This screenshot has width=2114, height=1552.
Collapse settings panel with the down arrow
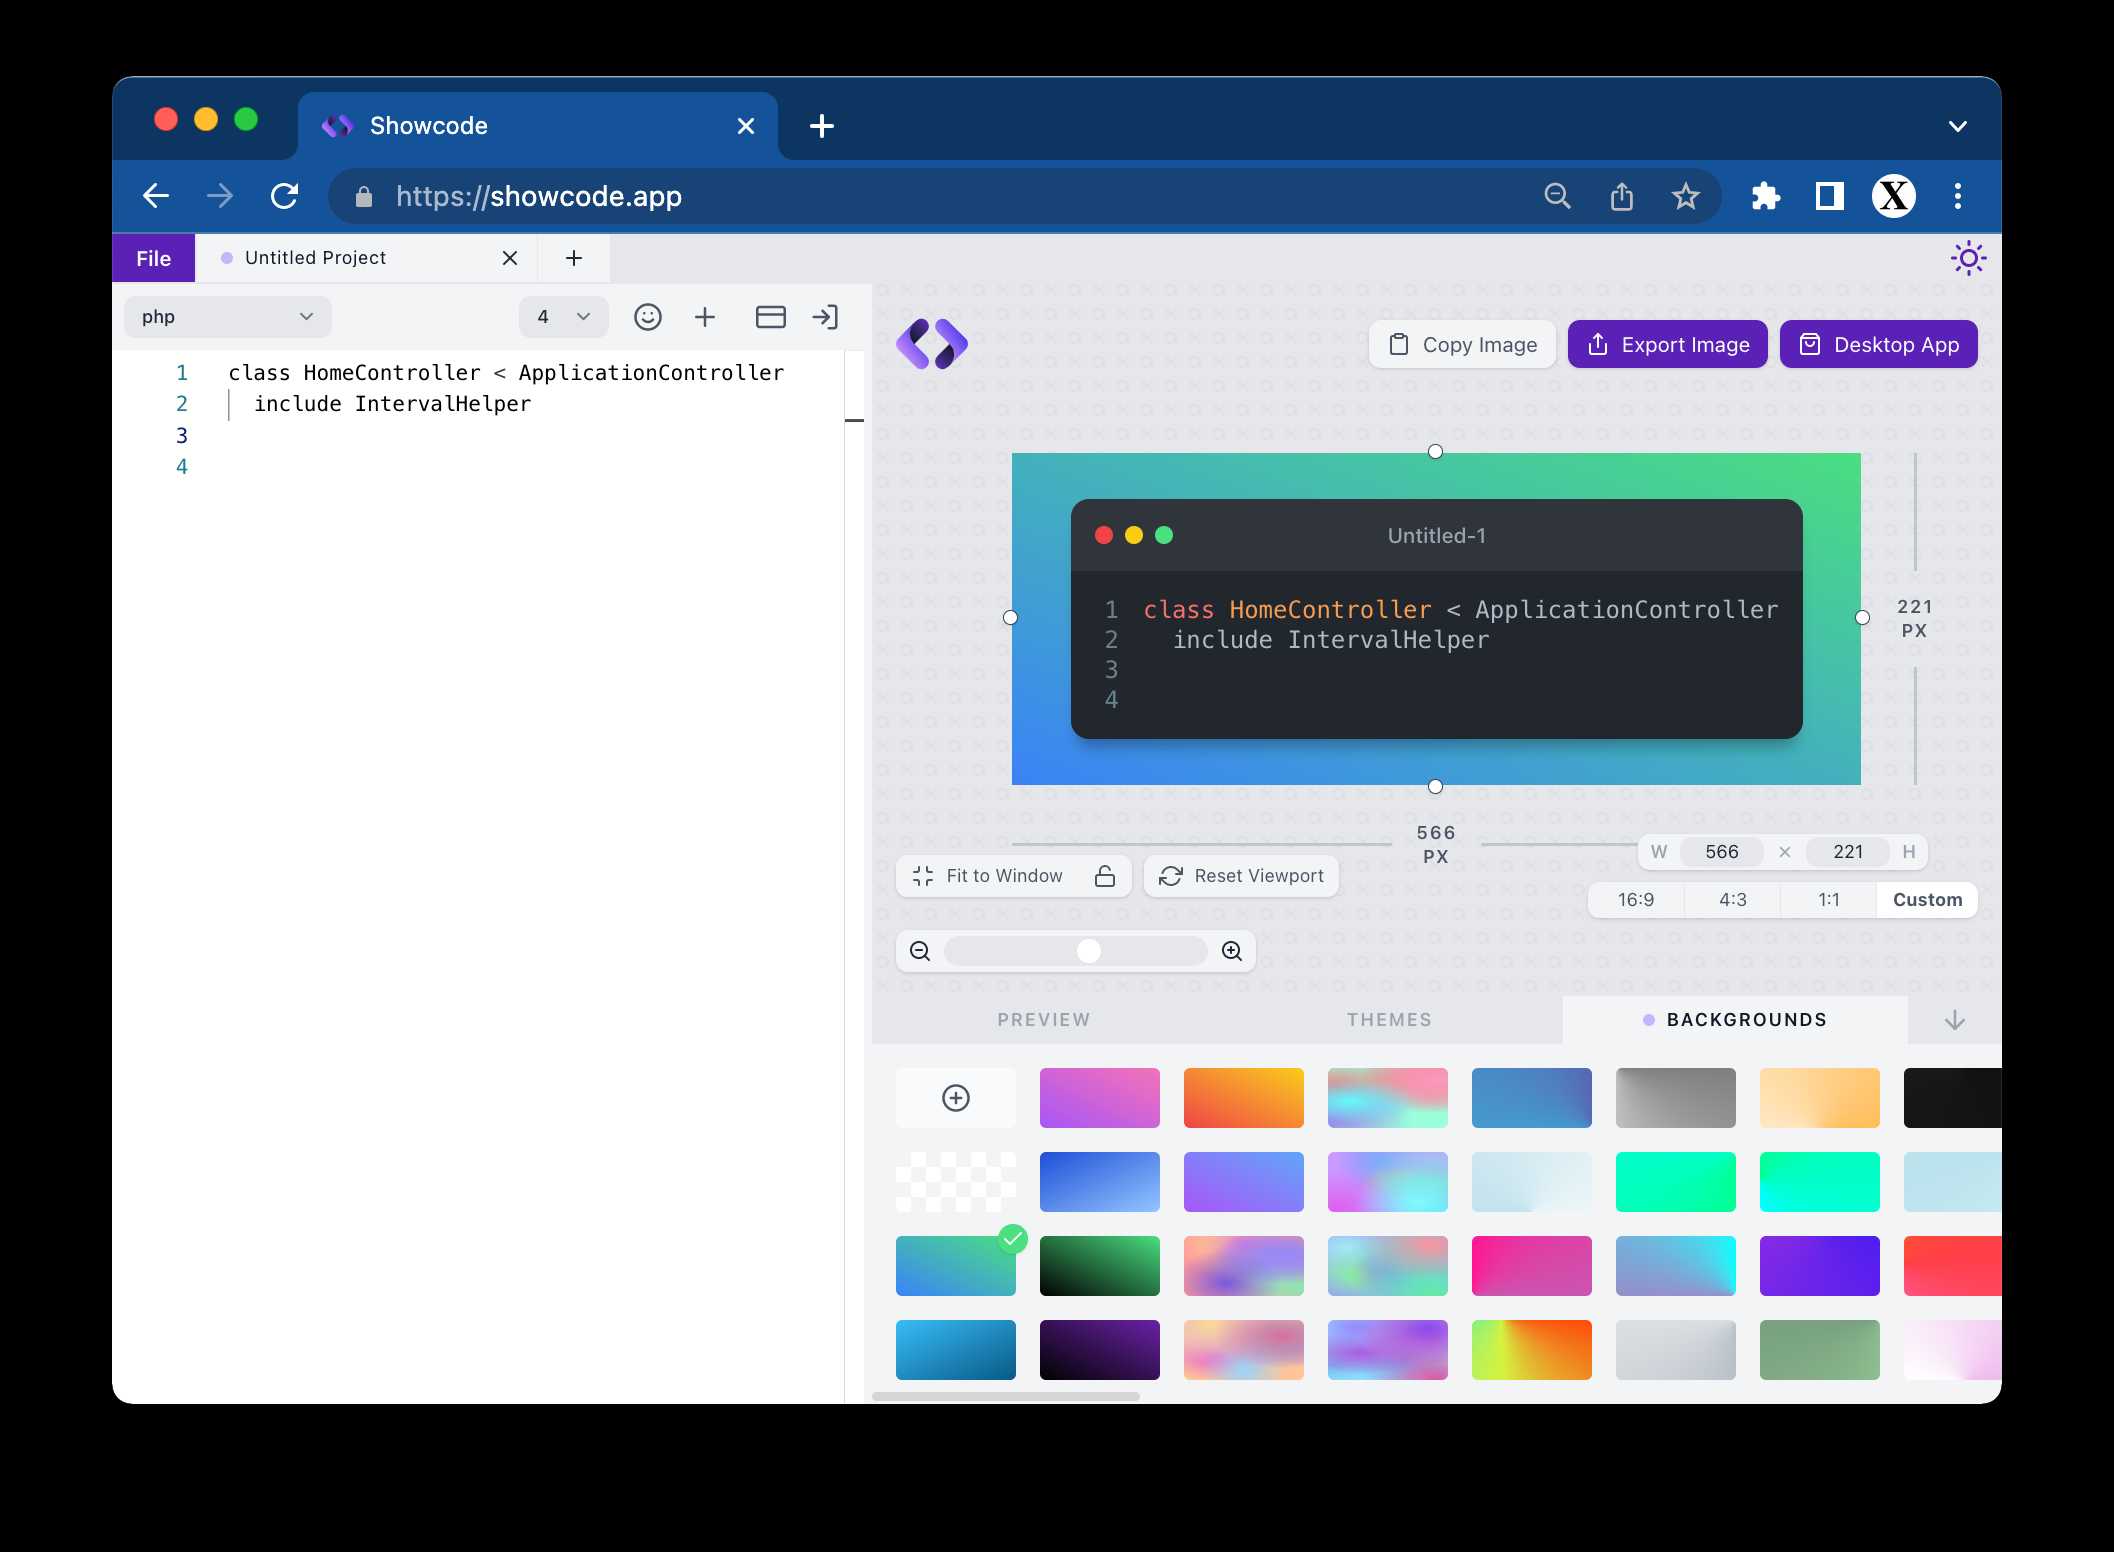1954,1020
